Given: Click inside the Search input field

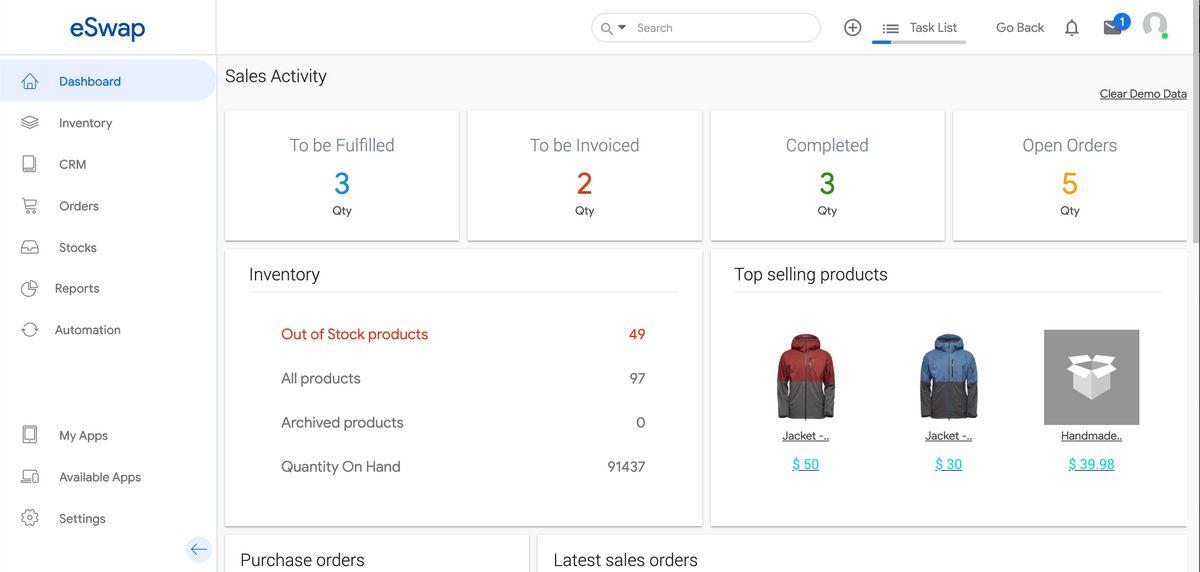Looking at the screenshot, I should click(724, 28).
